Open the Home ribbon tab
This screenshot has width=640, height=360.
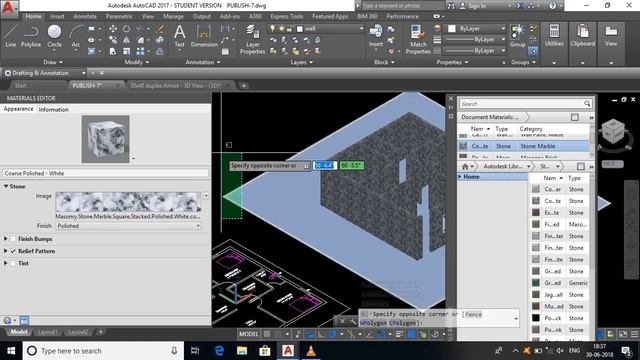[x=33, y=16]
